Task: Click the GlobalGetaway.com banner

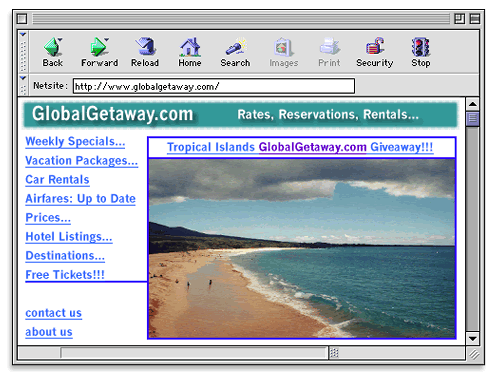Action: click(240, 115)
